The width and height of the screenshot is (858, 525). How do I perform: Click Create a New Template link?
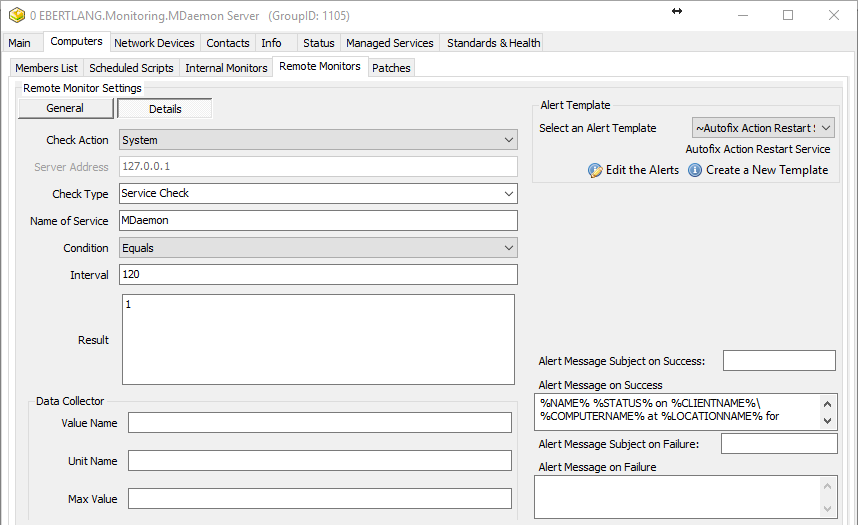tap(767, 170)
